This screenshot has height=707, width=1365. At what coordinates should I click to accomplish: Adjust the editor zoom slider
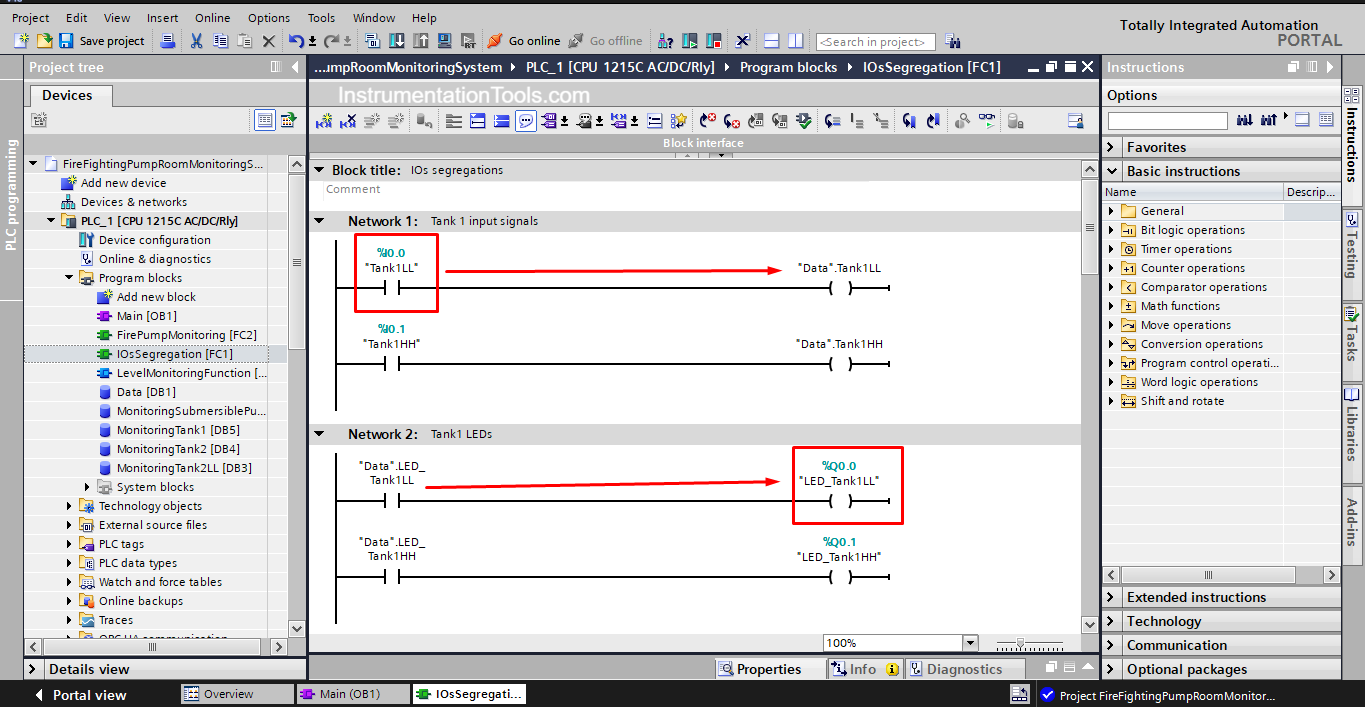point(1019,643)
